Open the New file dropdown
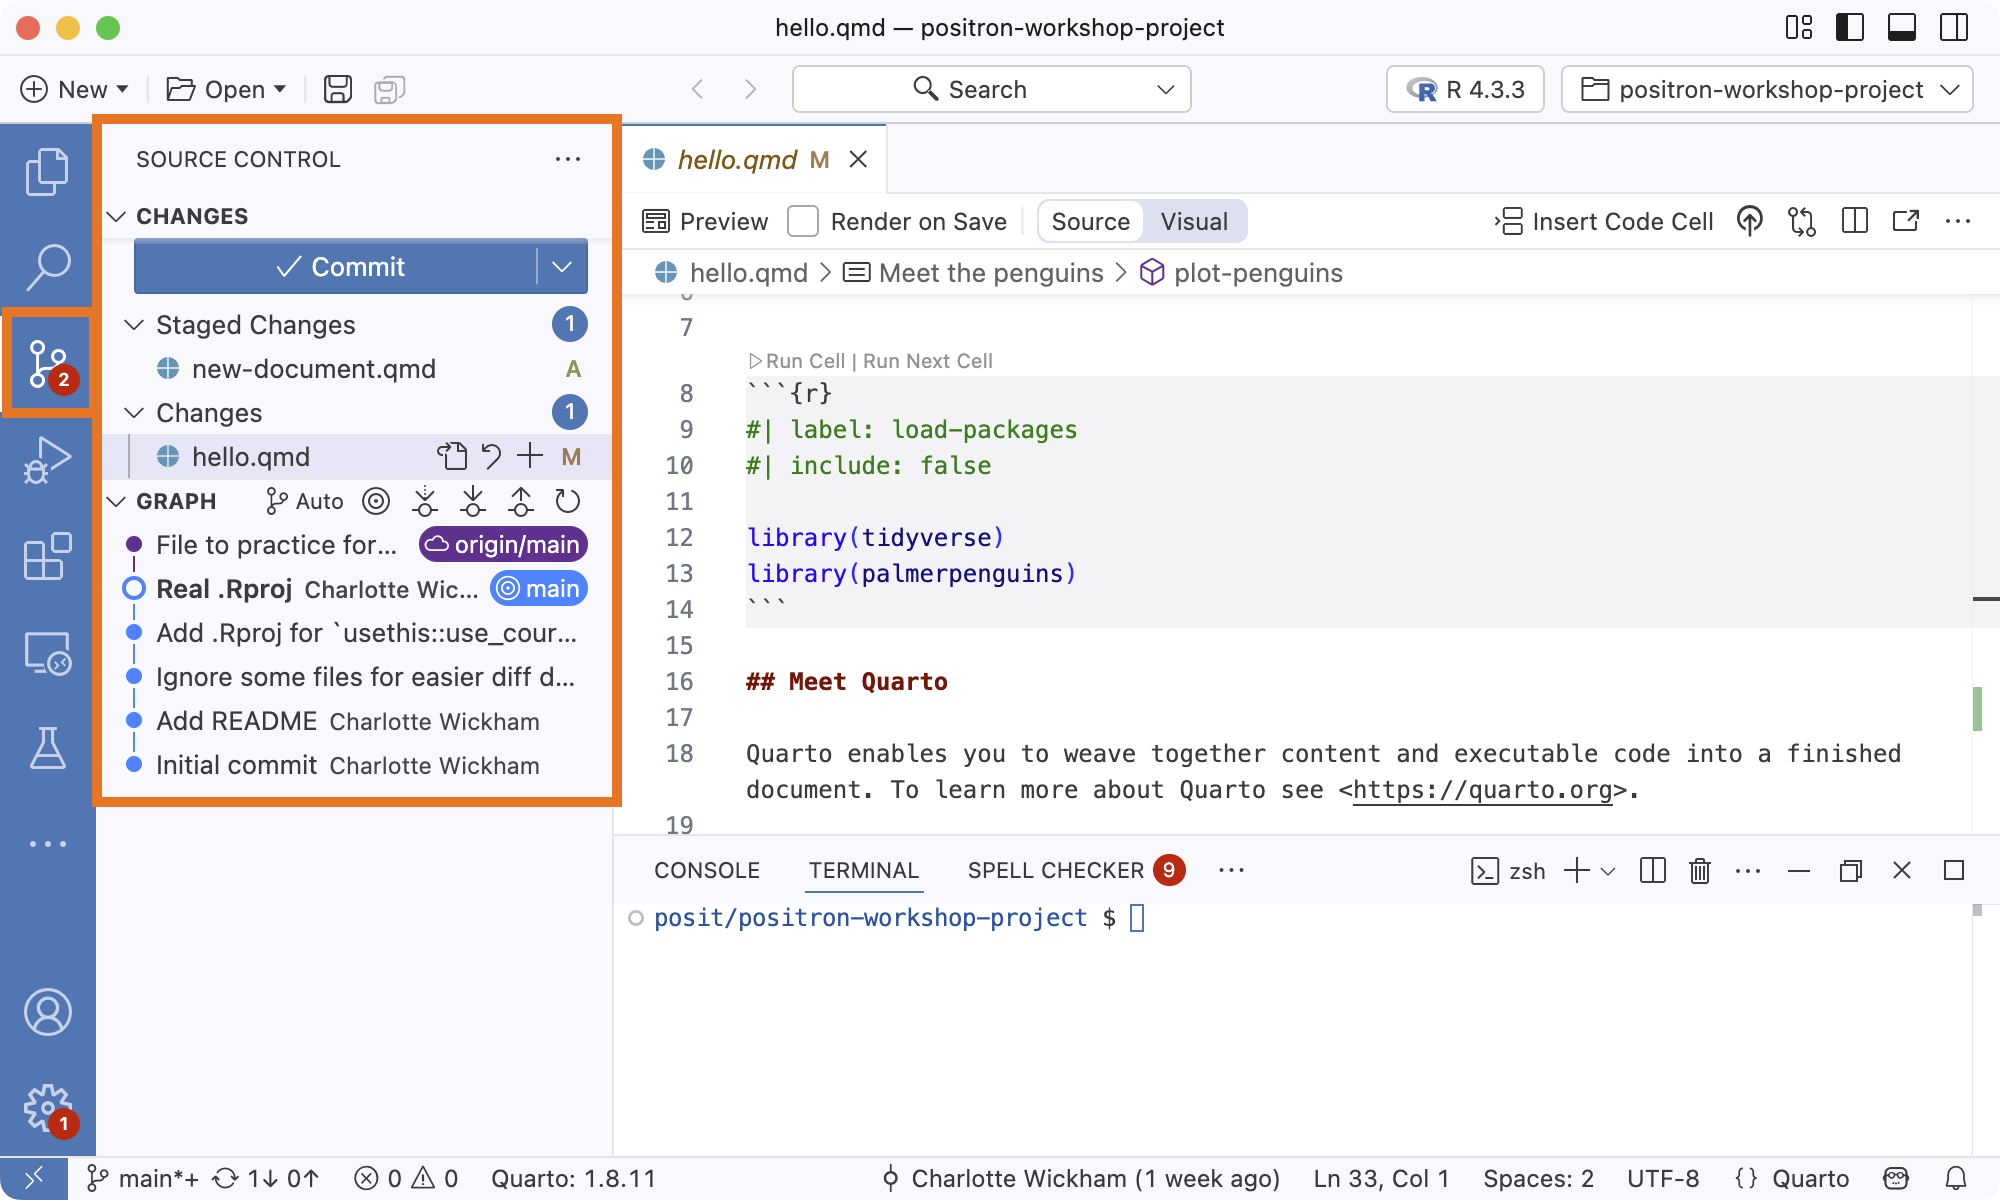The width and height of the screenshot is (2000, 1200). tap(75, 89)
